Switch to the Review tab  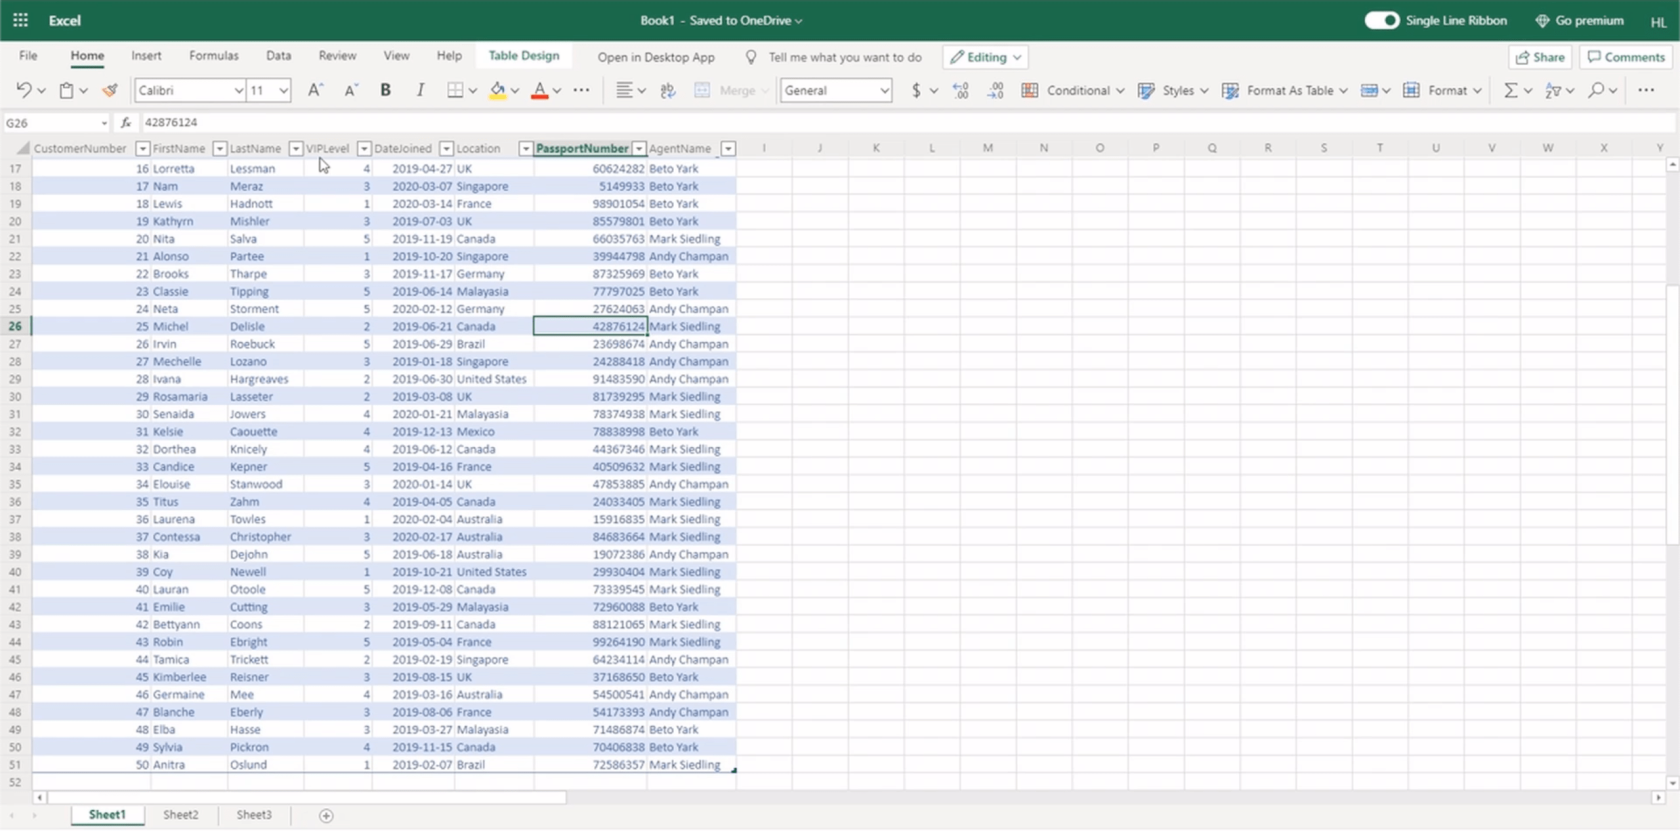(x=337, y=56)
